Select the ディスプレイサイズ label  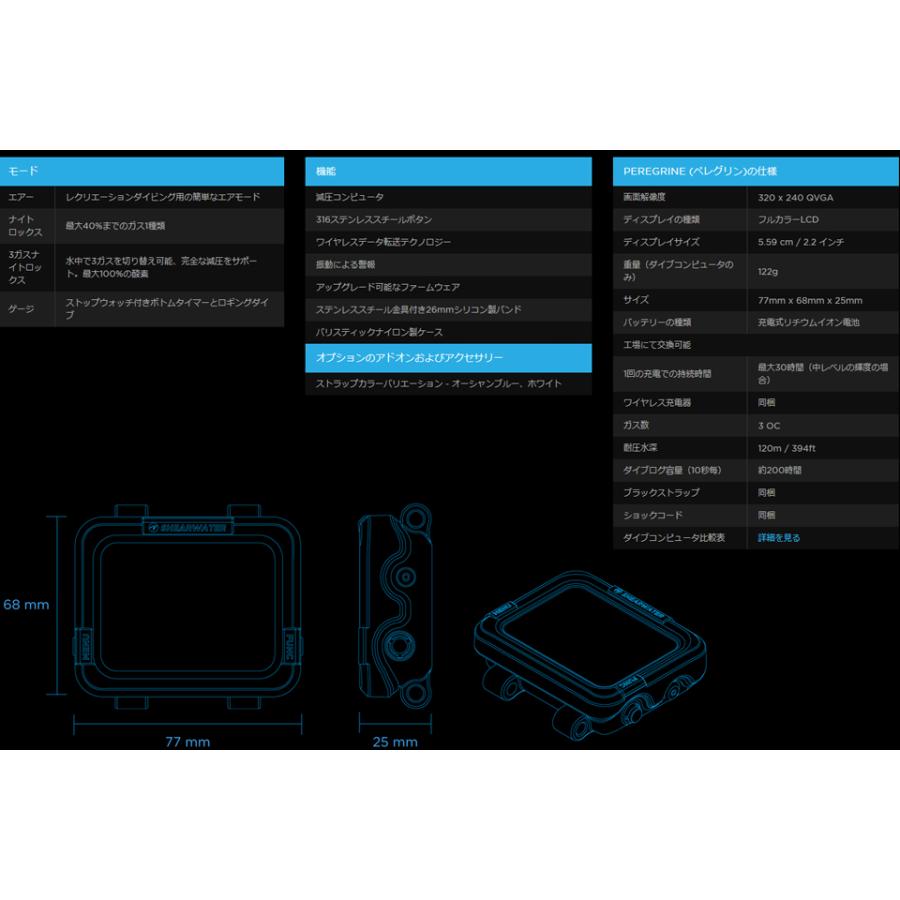click(x=661, y=242)
